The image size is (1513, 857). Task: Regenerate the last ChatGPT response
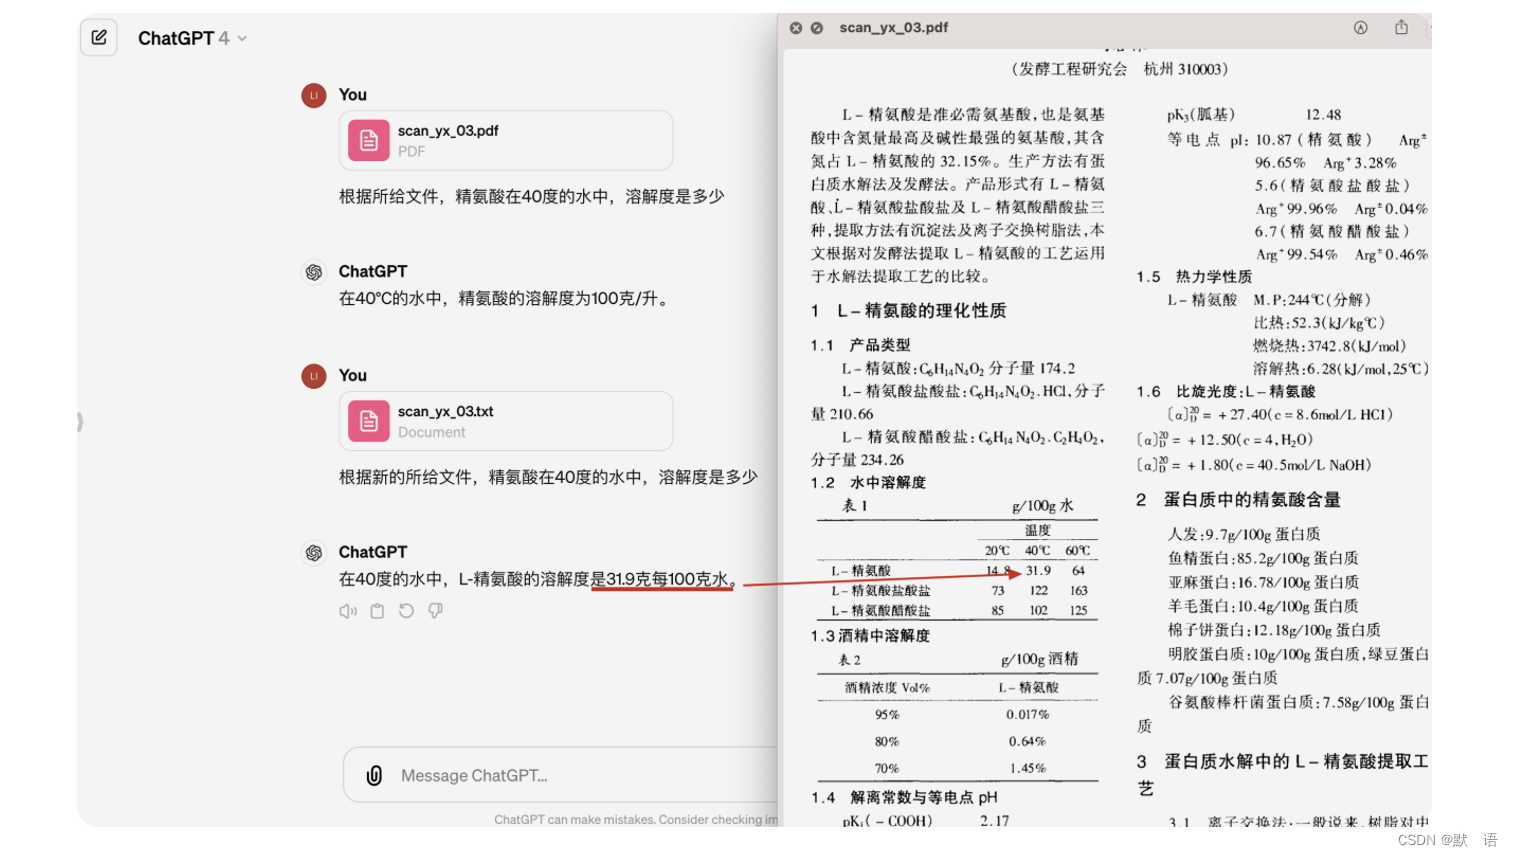(x=406, y=611)
